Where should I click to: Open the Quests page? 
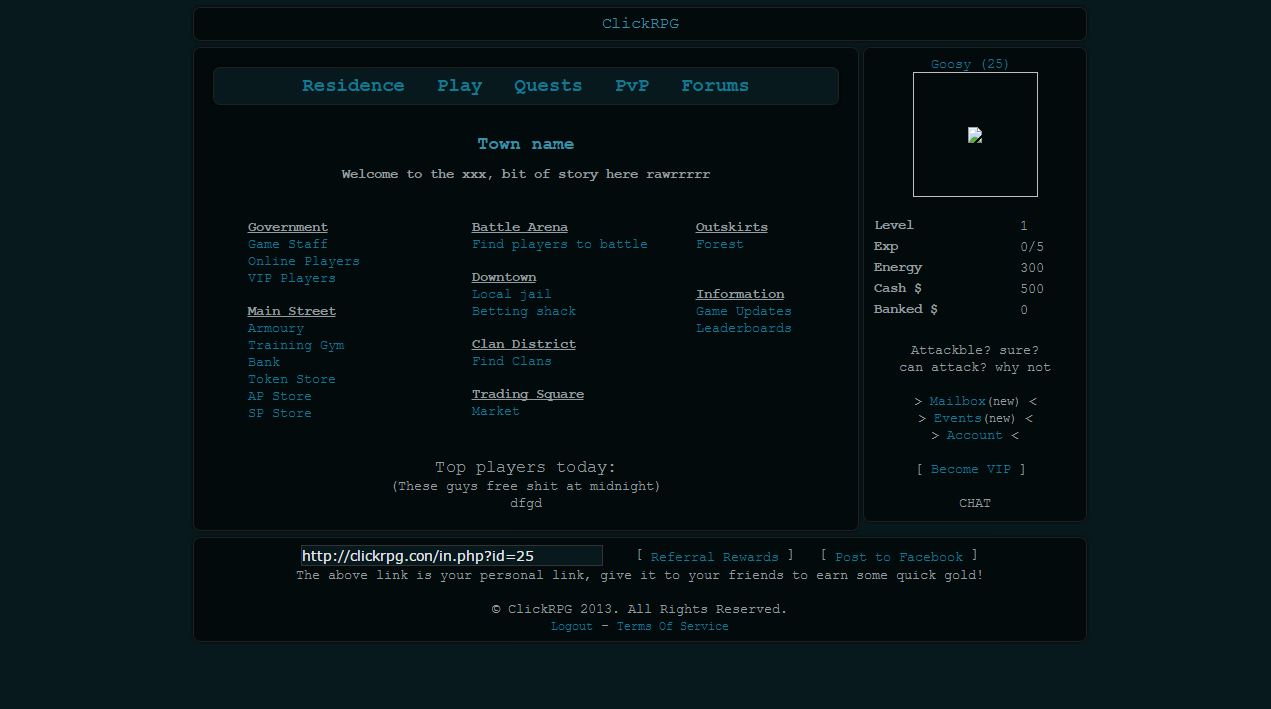point(548,86)
